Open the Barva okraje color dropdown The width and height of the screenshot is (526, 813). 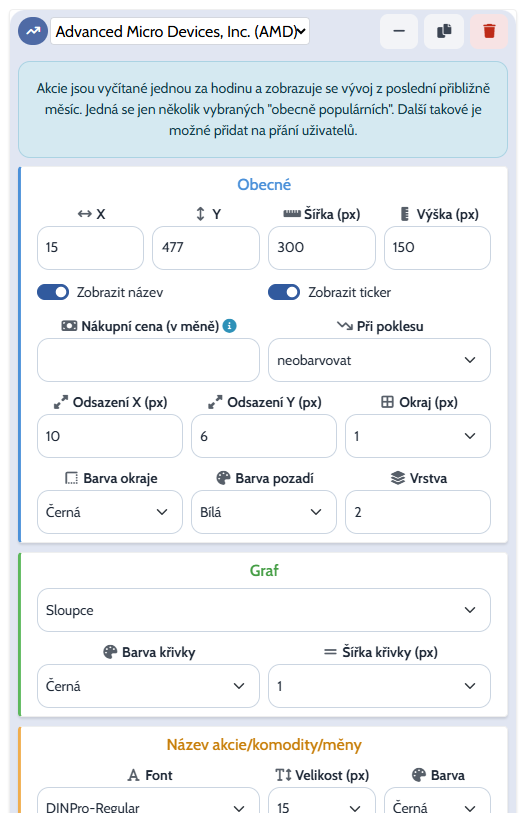click(110, 512)
